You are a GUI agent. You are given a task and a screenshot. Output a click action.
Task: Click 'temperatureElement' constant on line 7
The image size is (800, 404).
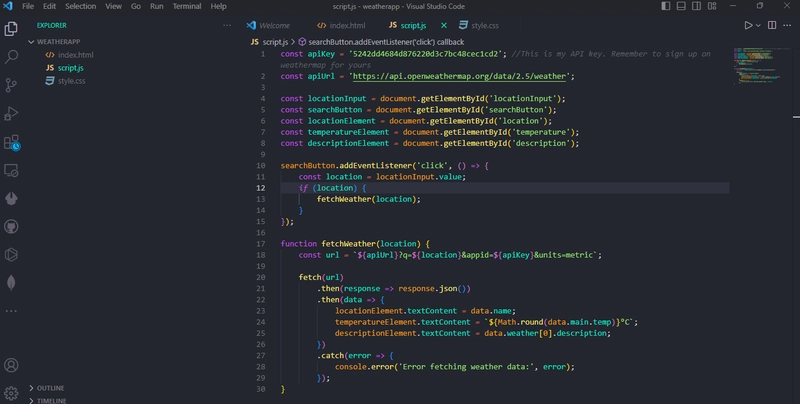click(348, 132)
